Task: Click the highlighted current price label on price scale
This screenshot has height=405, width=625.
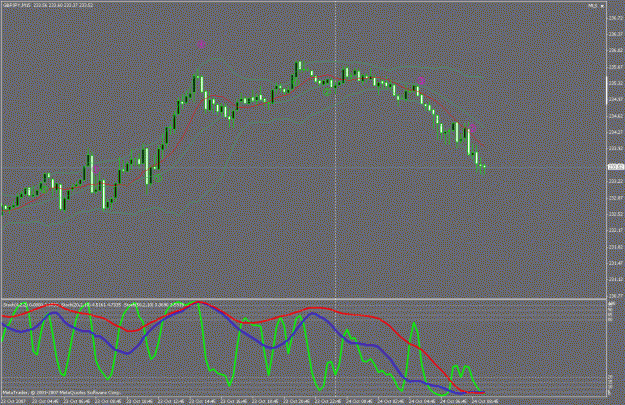Action: (x=615, y=167)
